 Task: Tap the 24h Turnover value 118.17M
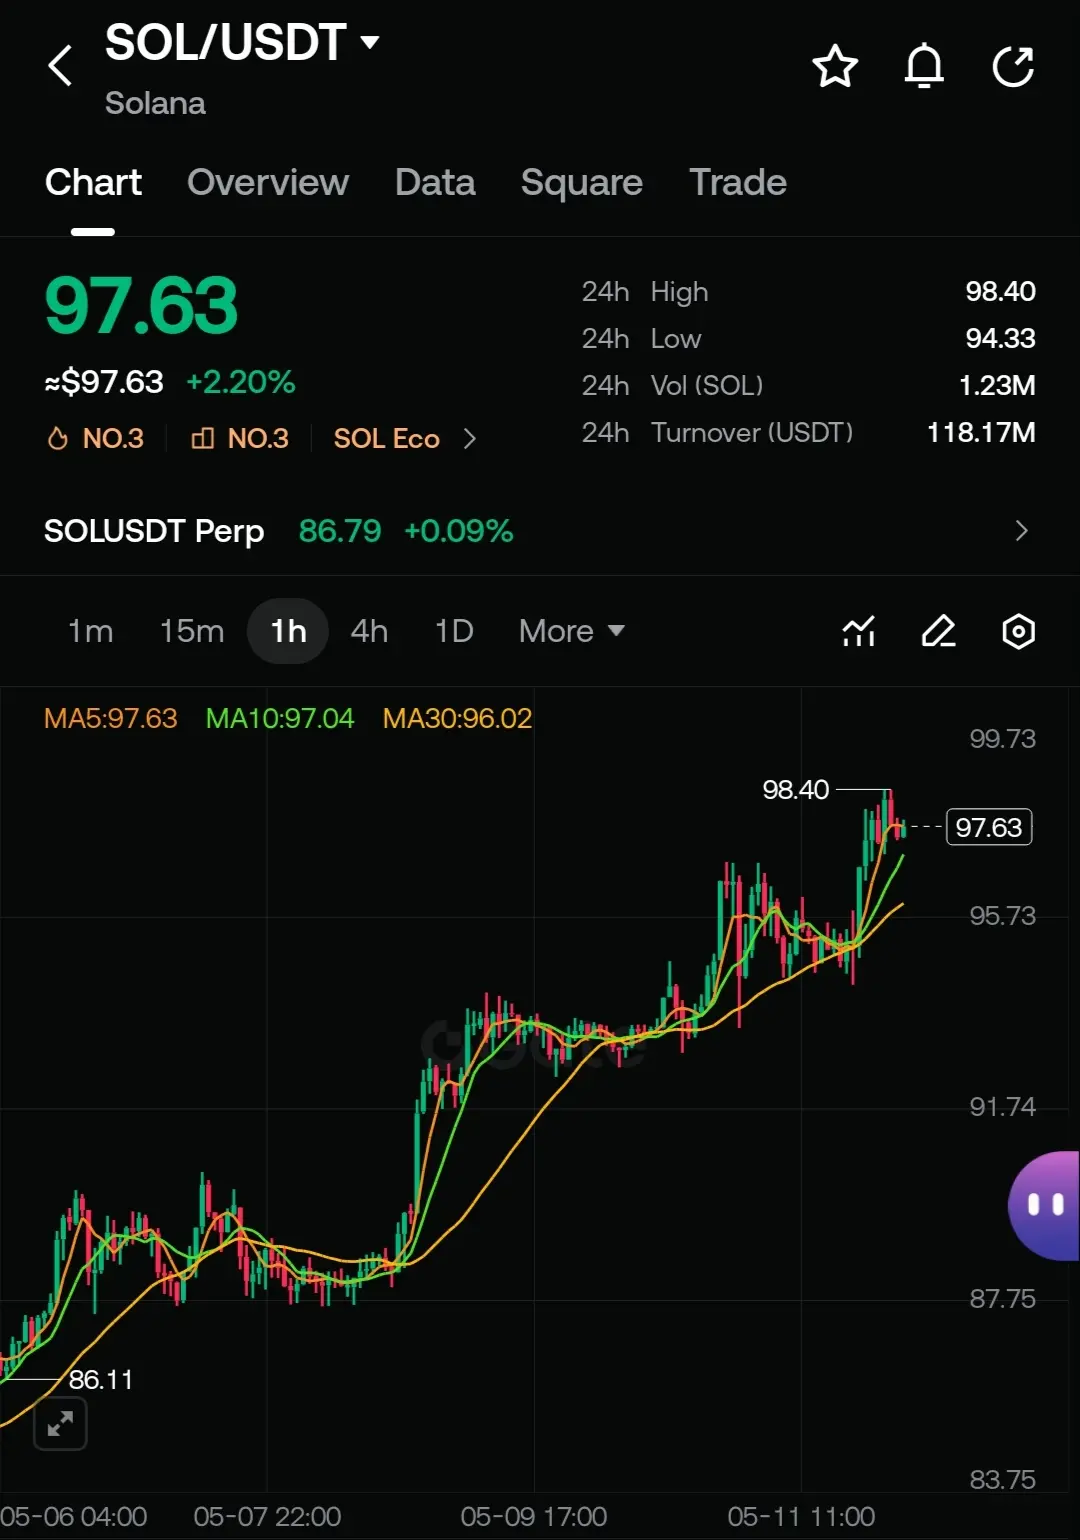pos(981,433)
